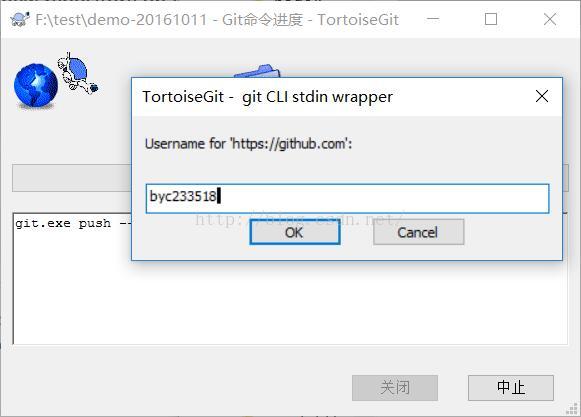This screenshot has height=417, width=581.
Task: Focus the username field containing byc233518
Action: point(347,198)
